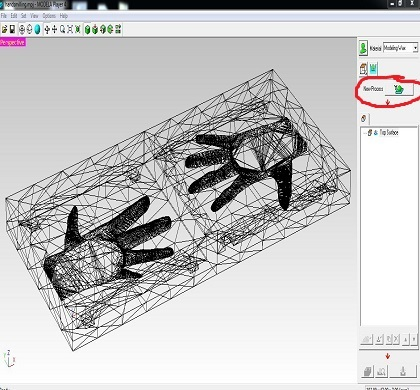Activate the magnifier zoom tool
Image resolution: width=420 pixels, height=390 pixels.
(62, 29)
